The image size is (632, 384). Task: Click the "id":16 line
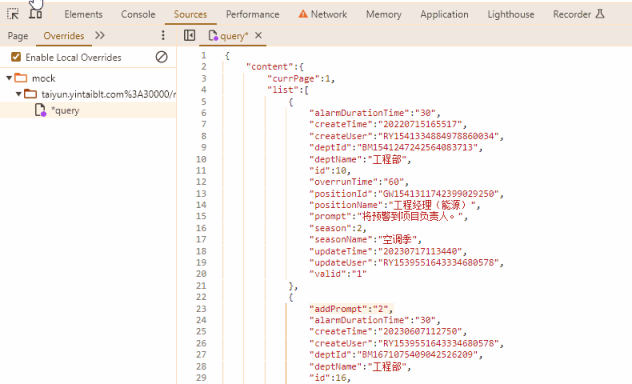[330, 378]
